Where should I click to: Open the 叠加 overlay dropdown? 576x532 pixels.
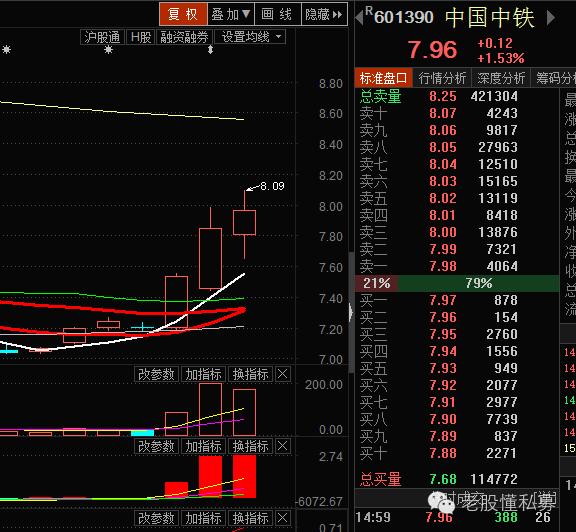coord(231,14)
